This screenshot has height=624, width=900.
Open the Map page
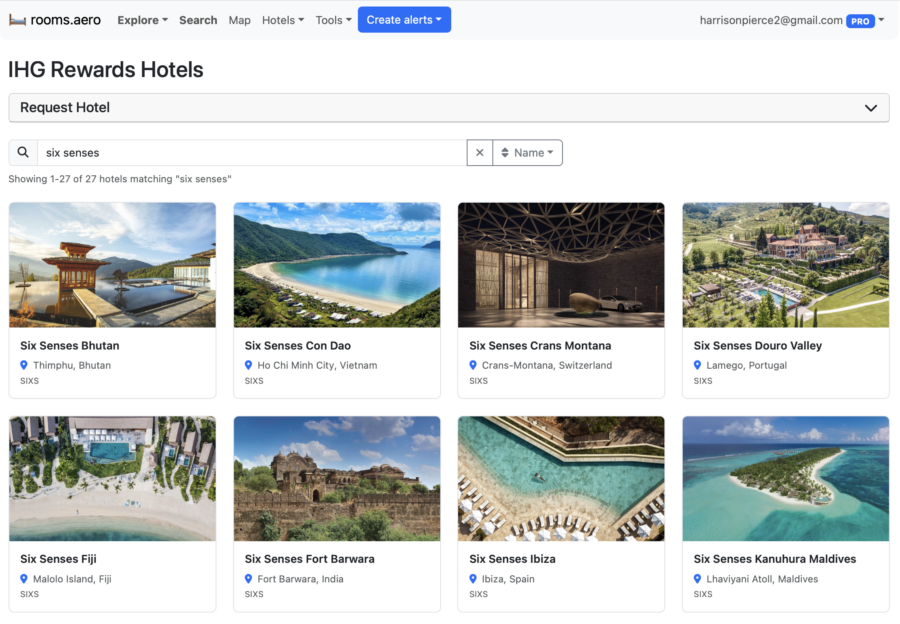pos(239,20)
